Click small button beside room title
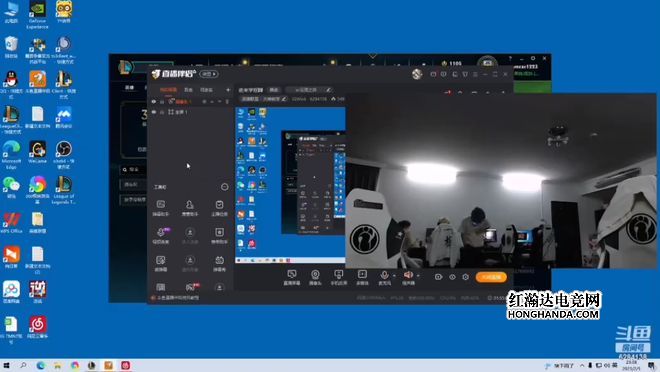Viewport: 660px width, 372px height. point(274,90)
